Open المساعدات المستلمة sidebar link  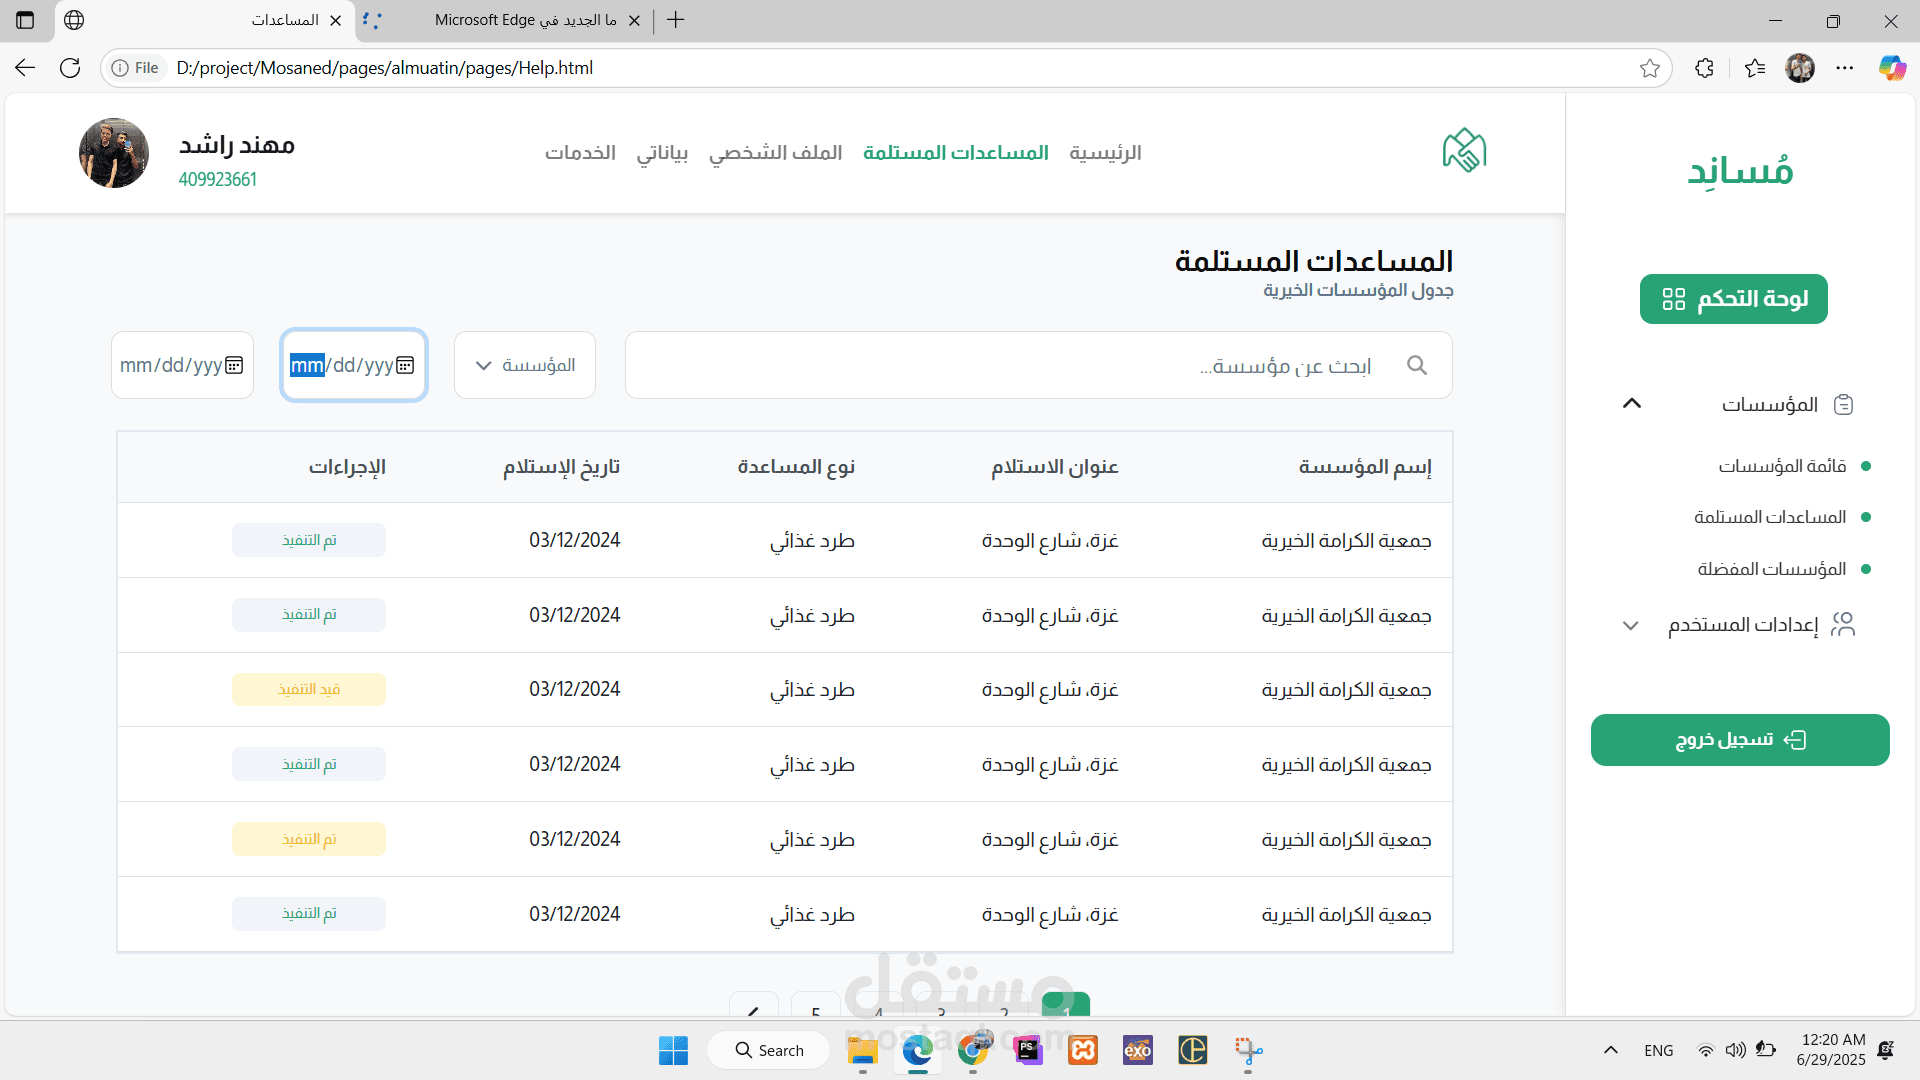click(x=1770, y=517)
